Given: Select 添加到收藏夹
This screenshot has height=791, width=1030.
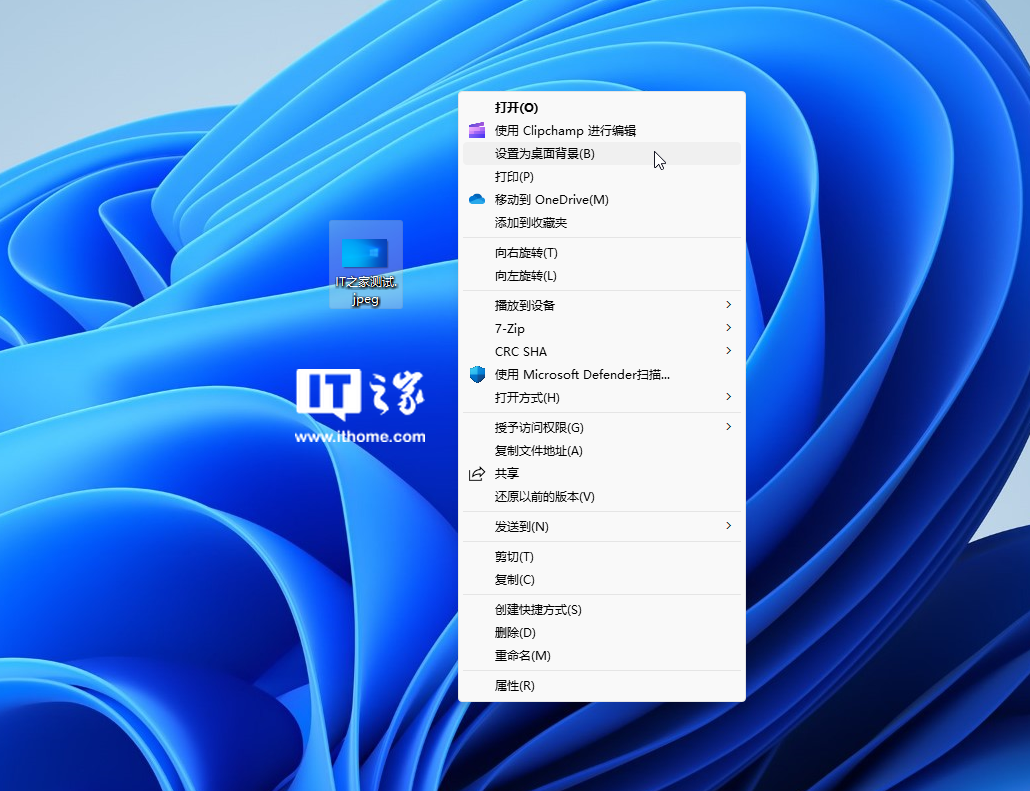Looking at the screenshot, I should pyautogui.click(x=602, y=223).
